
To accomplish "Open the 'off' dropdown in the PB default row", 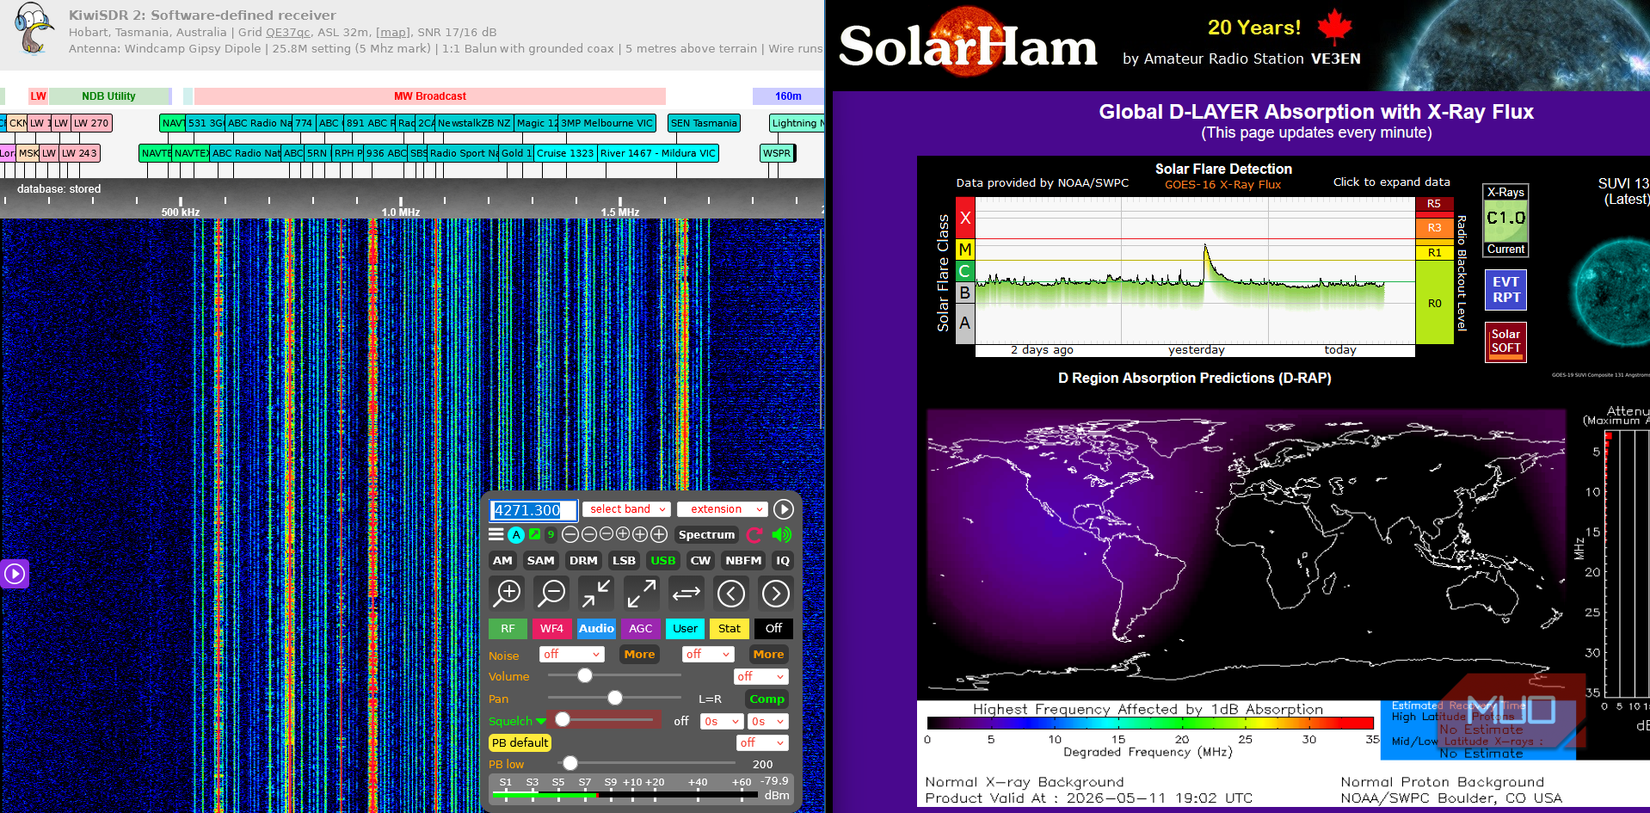I will pos(762,743).
